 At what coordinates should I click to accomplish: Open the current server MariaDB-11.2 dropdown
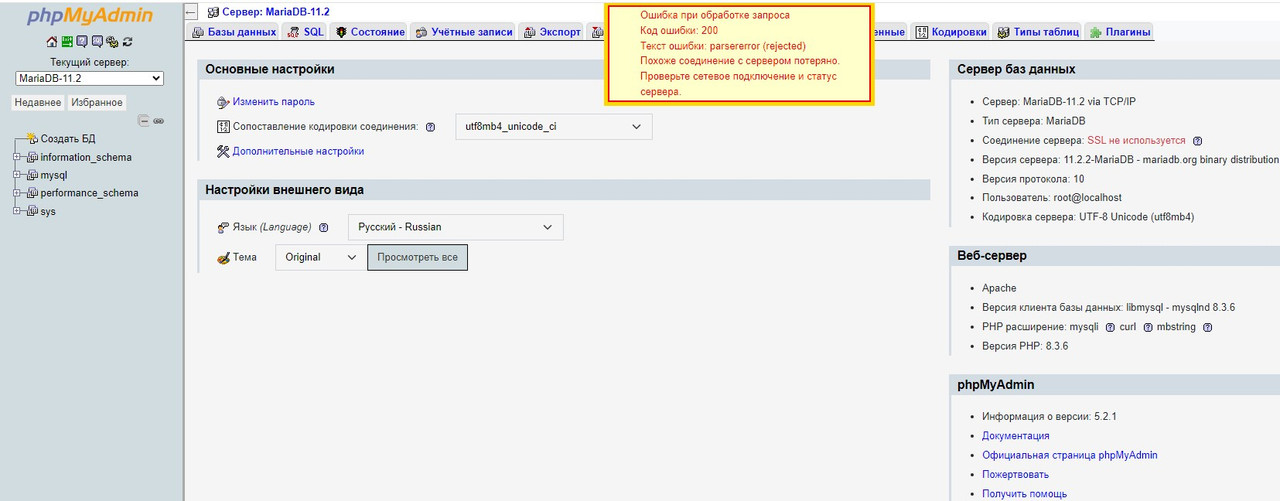tap(90, 78)
